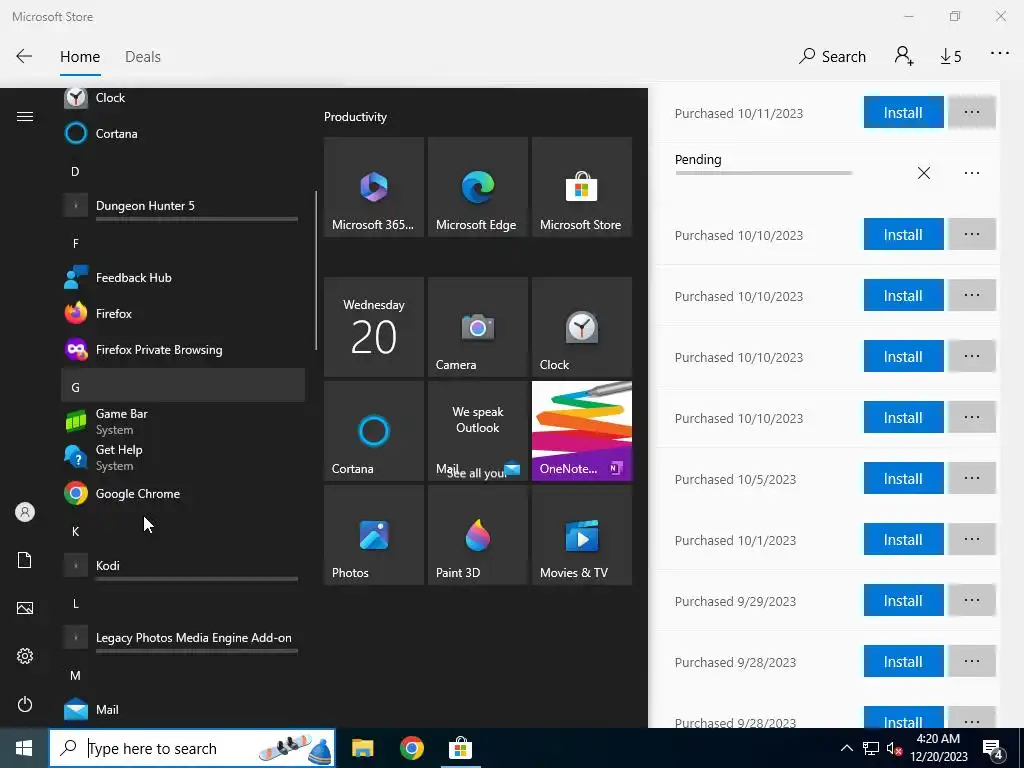This screenshot has height=768, width=1024.
Task: Open Game Bar from the app list
Action: click(x=183, y=421)
